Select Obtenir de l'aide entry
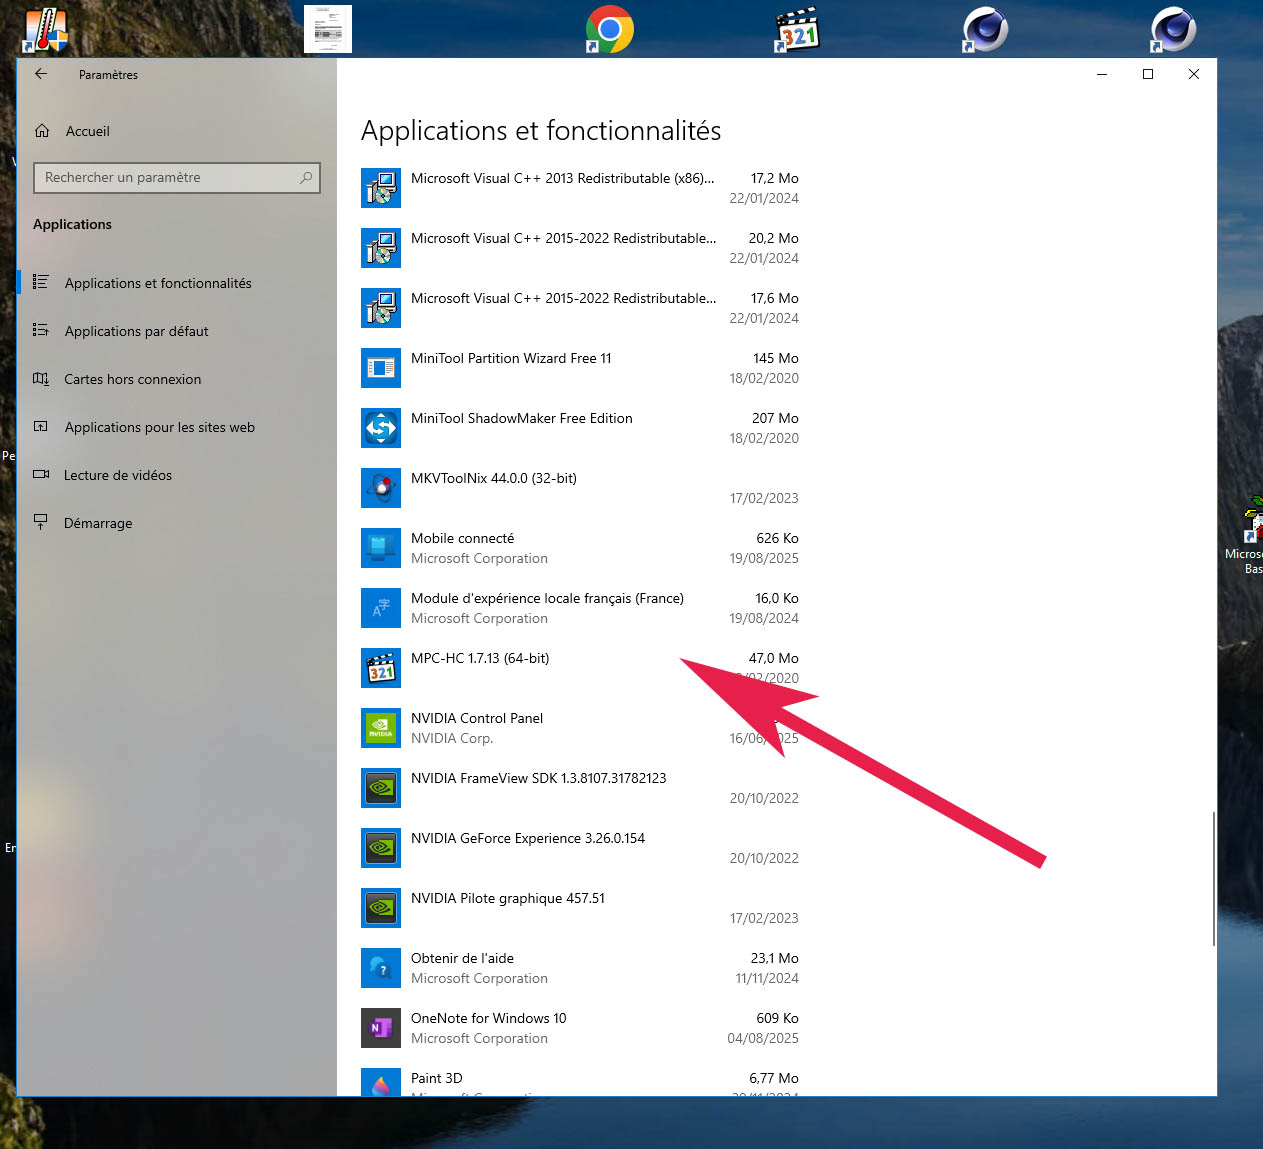 [x=580, y=968]
